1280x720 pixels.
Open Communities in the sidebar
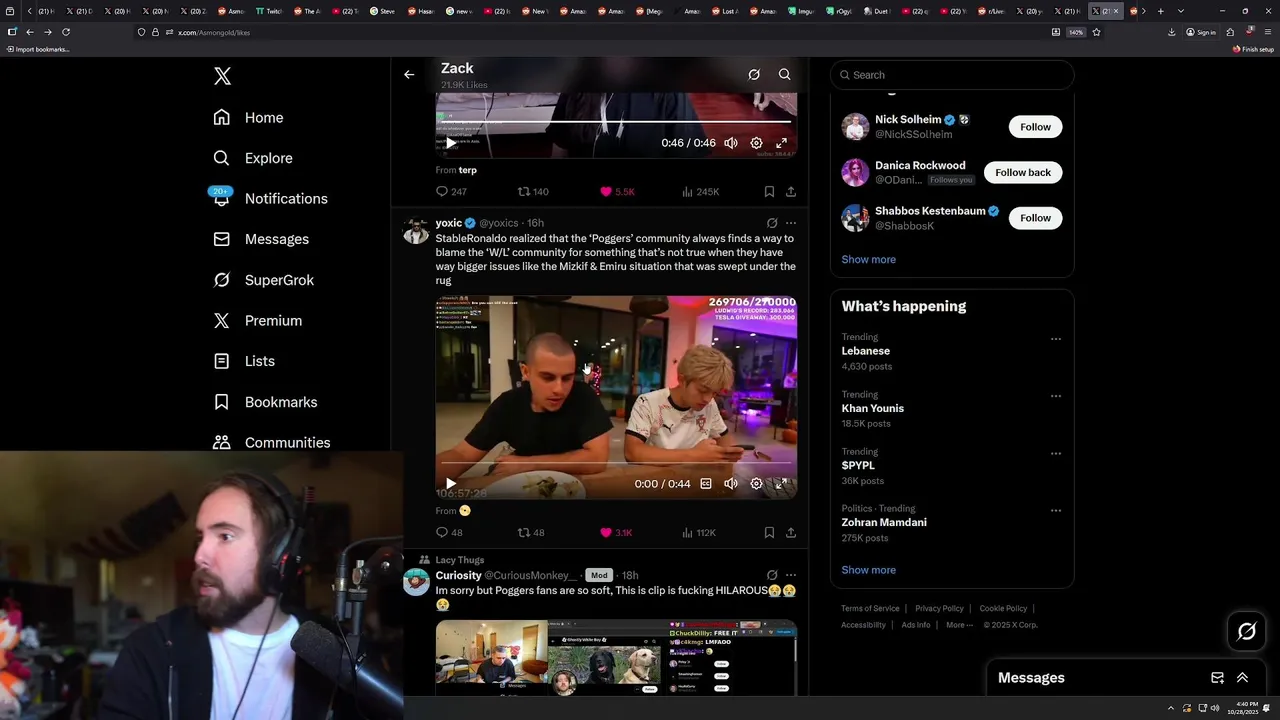271,442
